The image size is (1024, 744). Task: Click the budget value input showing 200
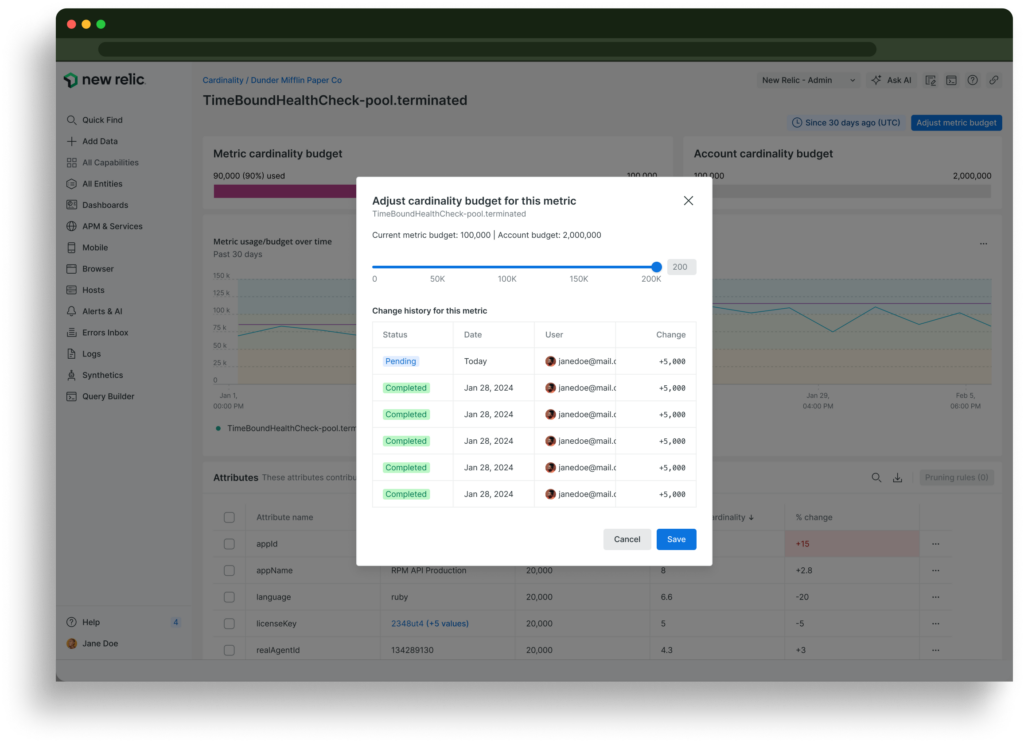[x=681, y=267]
